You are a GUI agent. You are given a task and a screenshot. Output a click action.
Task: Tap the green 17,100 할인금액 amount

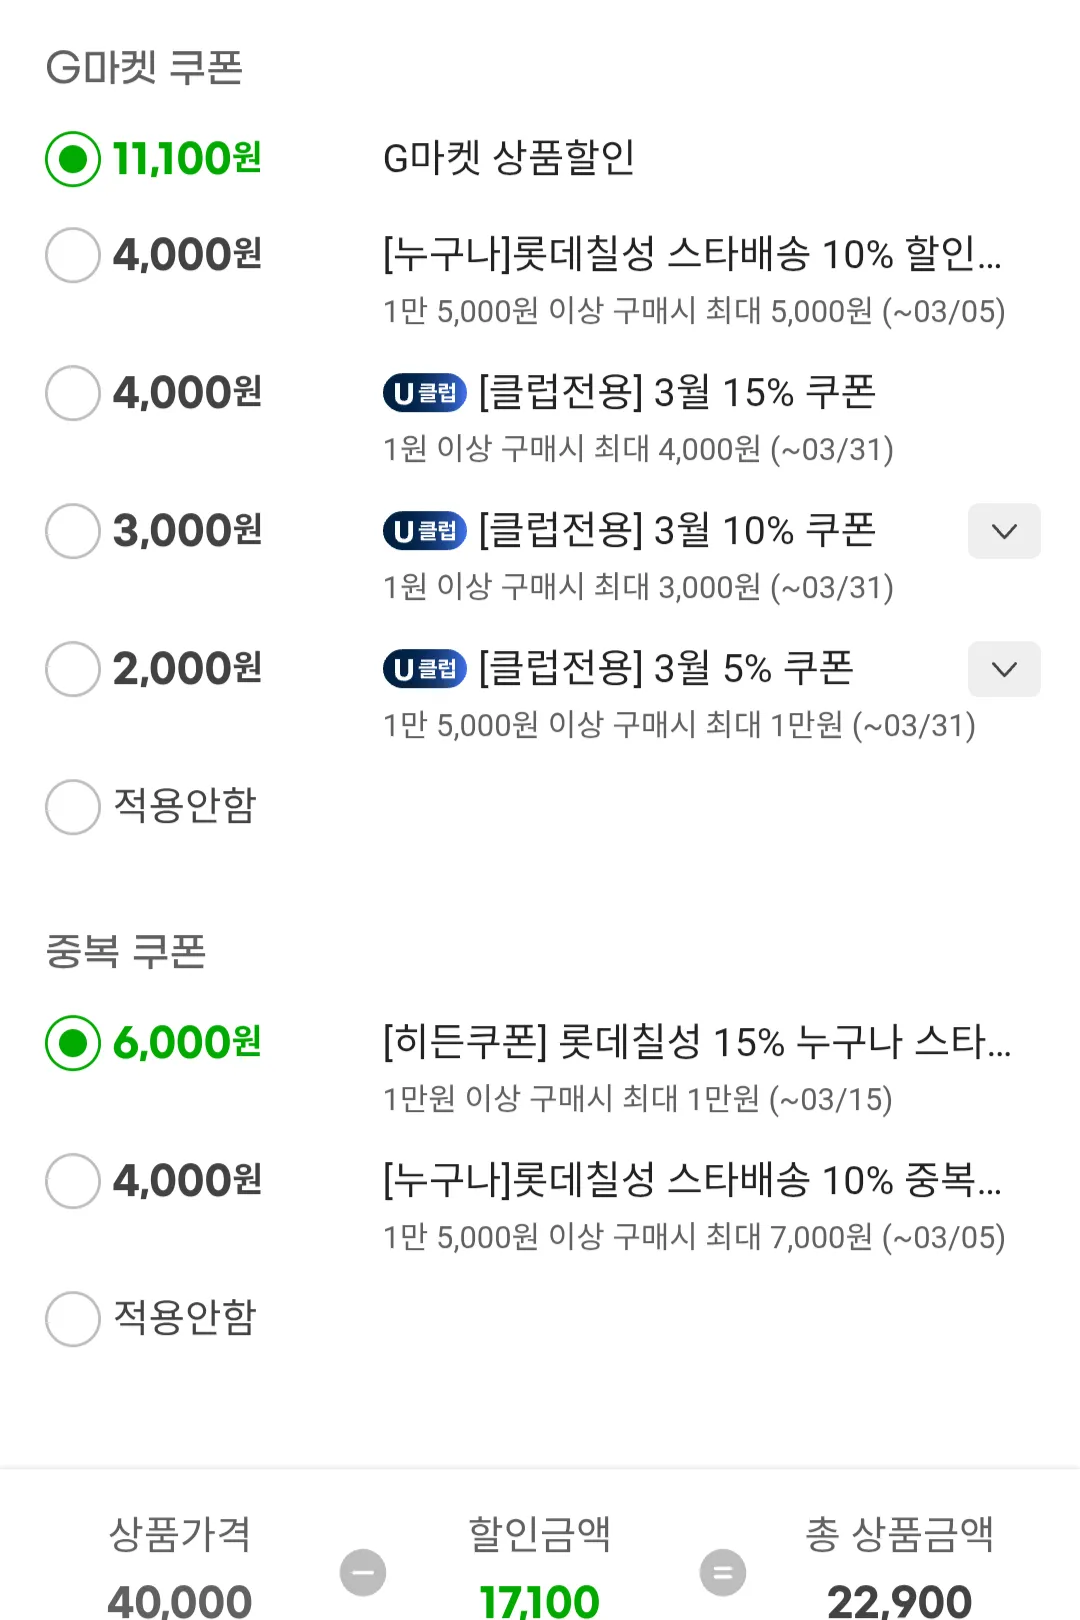539,1600
